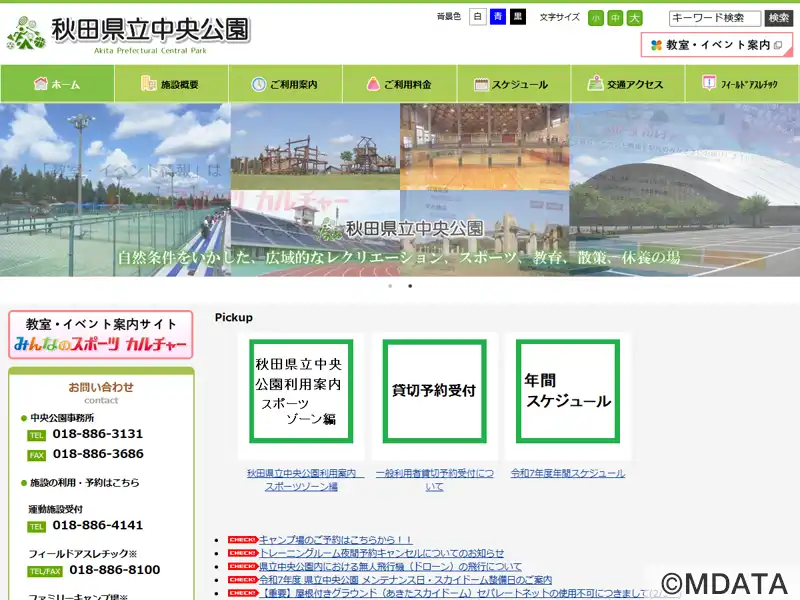Set font size to medium 中
Image resolution: width=800 pixels, height=600 pixels.
[x=615, y=18]
